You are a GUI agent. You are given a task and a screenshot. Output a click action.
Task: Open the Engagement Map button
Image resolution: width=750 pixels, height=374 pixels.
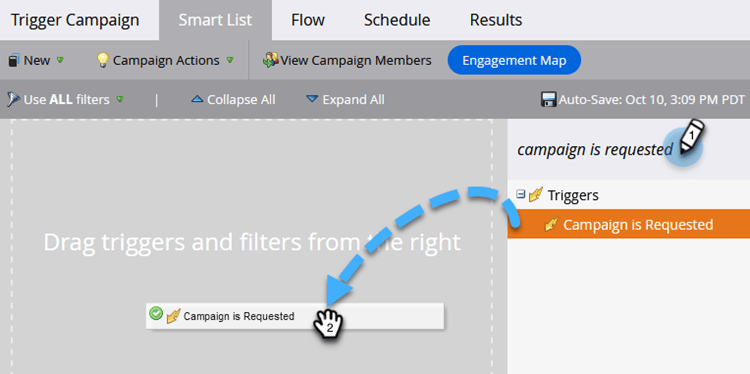tap(514, 60)
